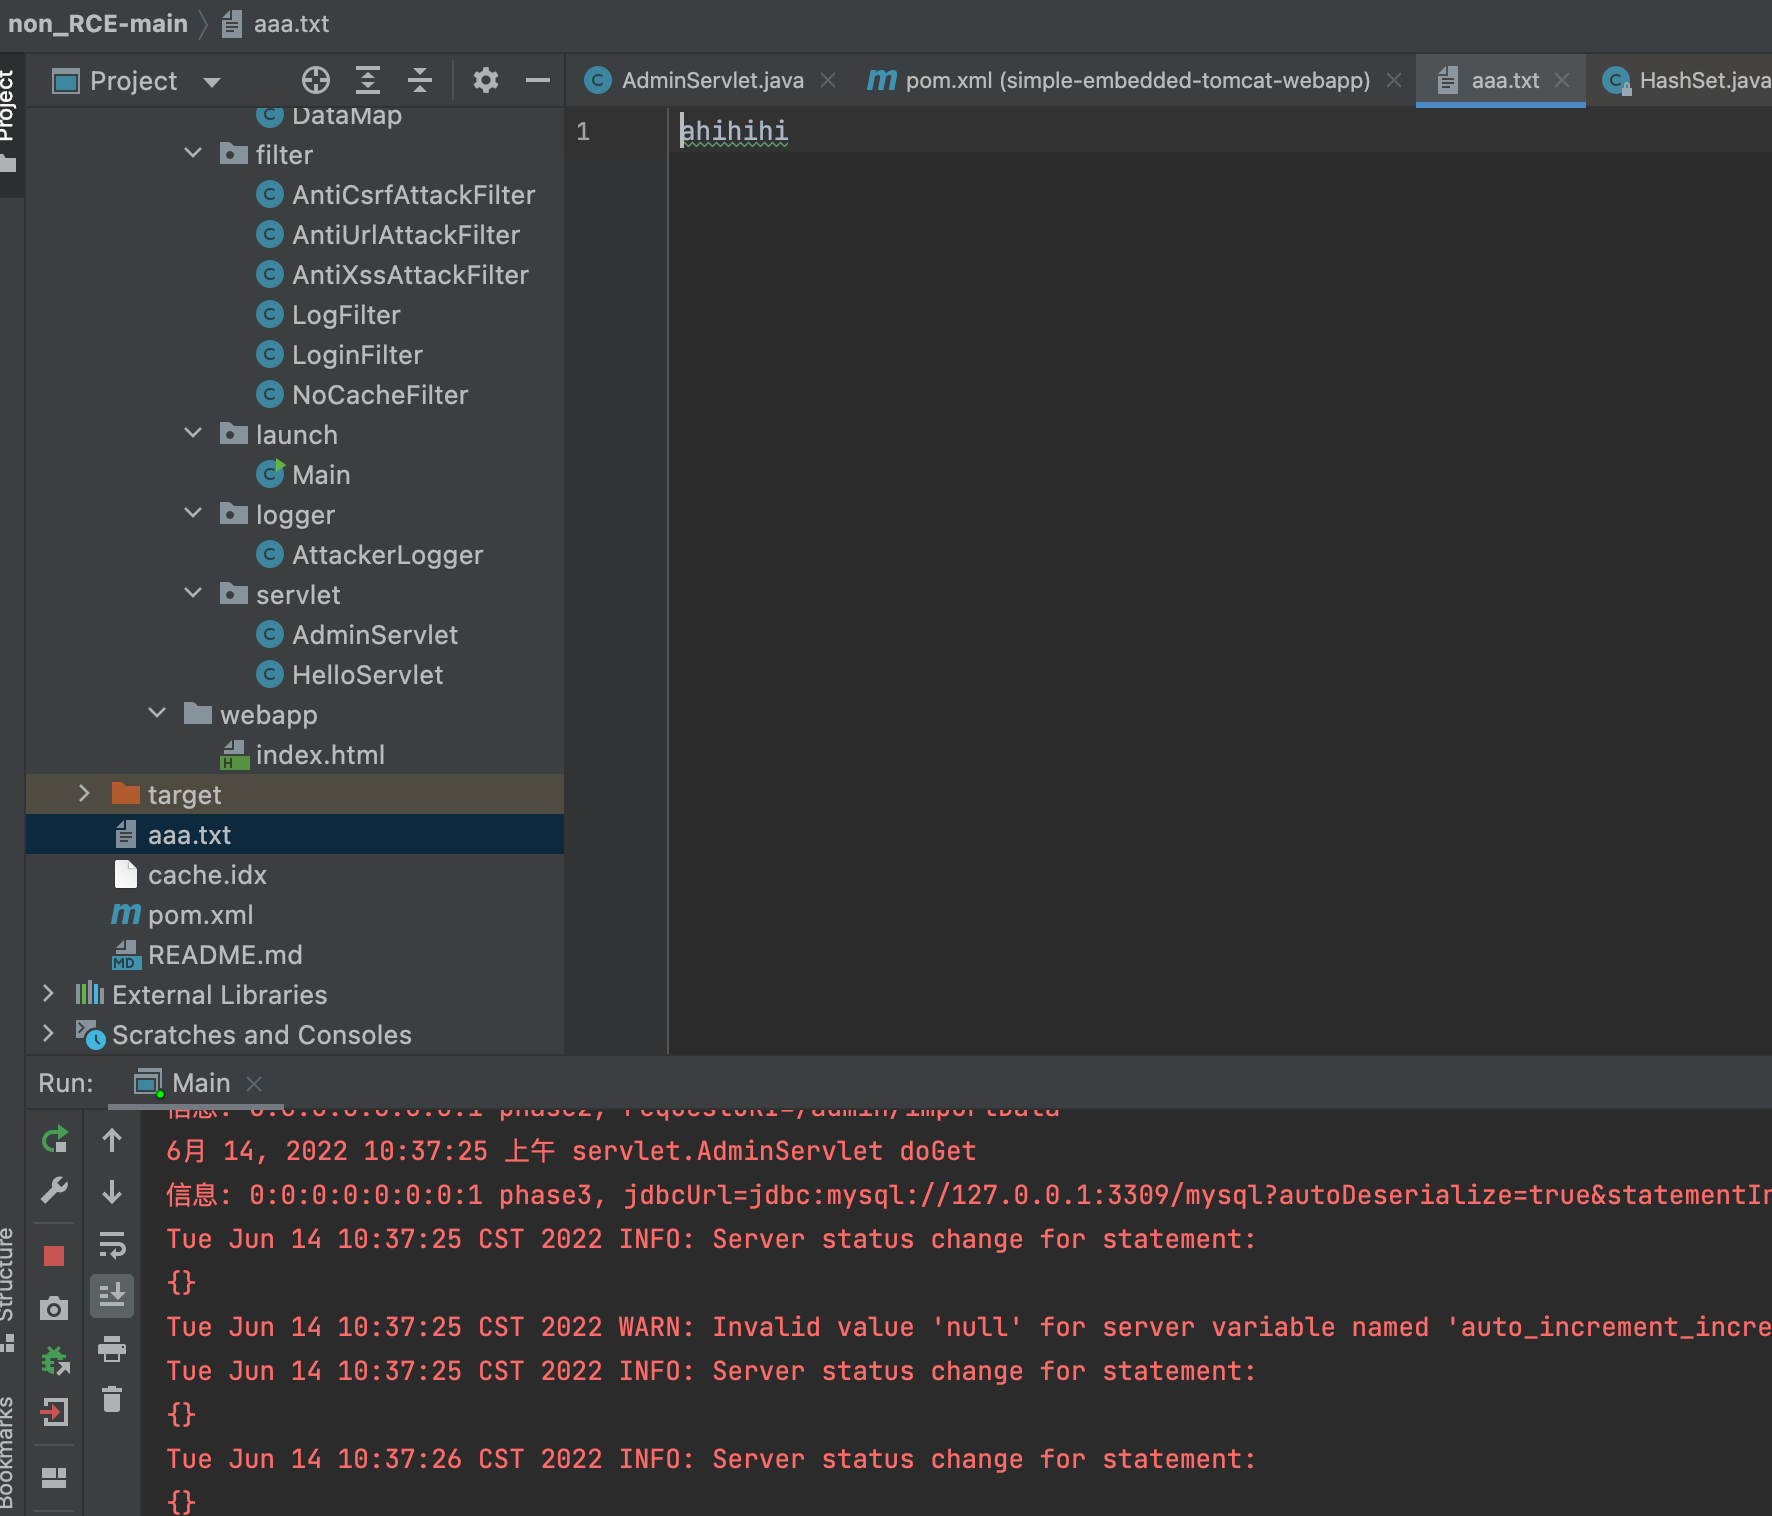Click the Down the Stack Trace arrow
This screenshot has height=1516, width=1772.
coord(112,1192)
